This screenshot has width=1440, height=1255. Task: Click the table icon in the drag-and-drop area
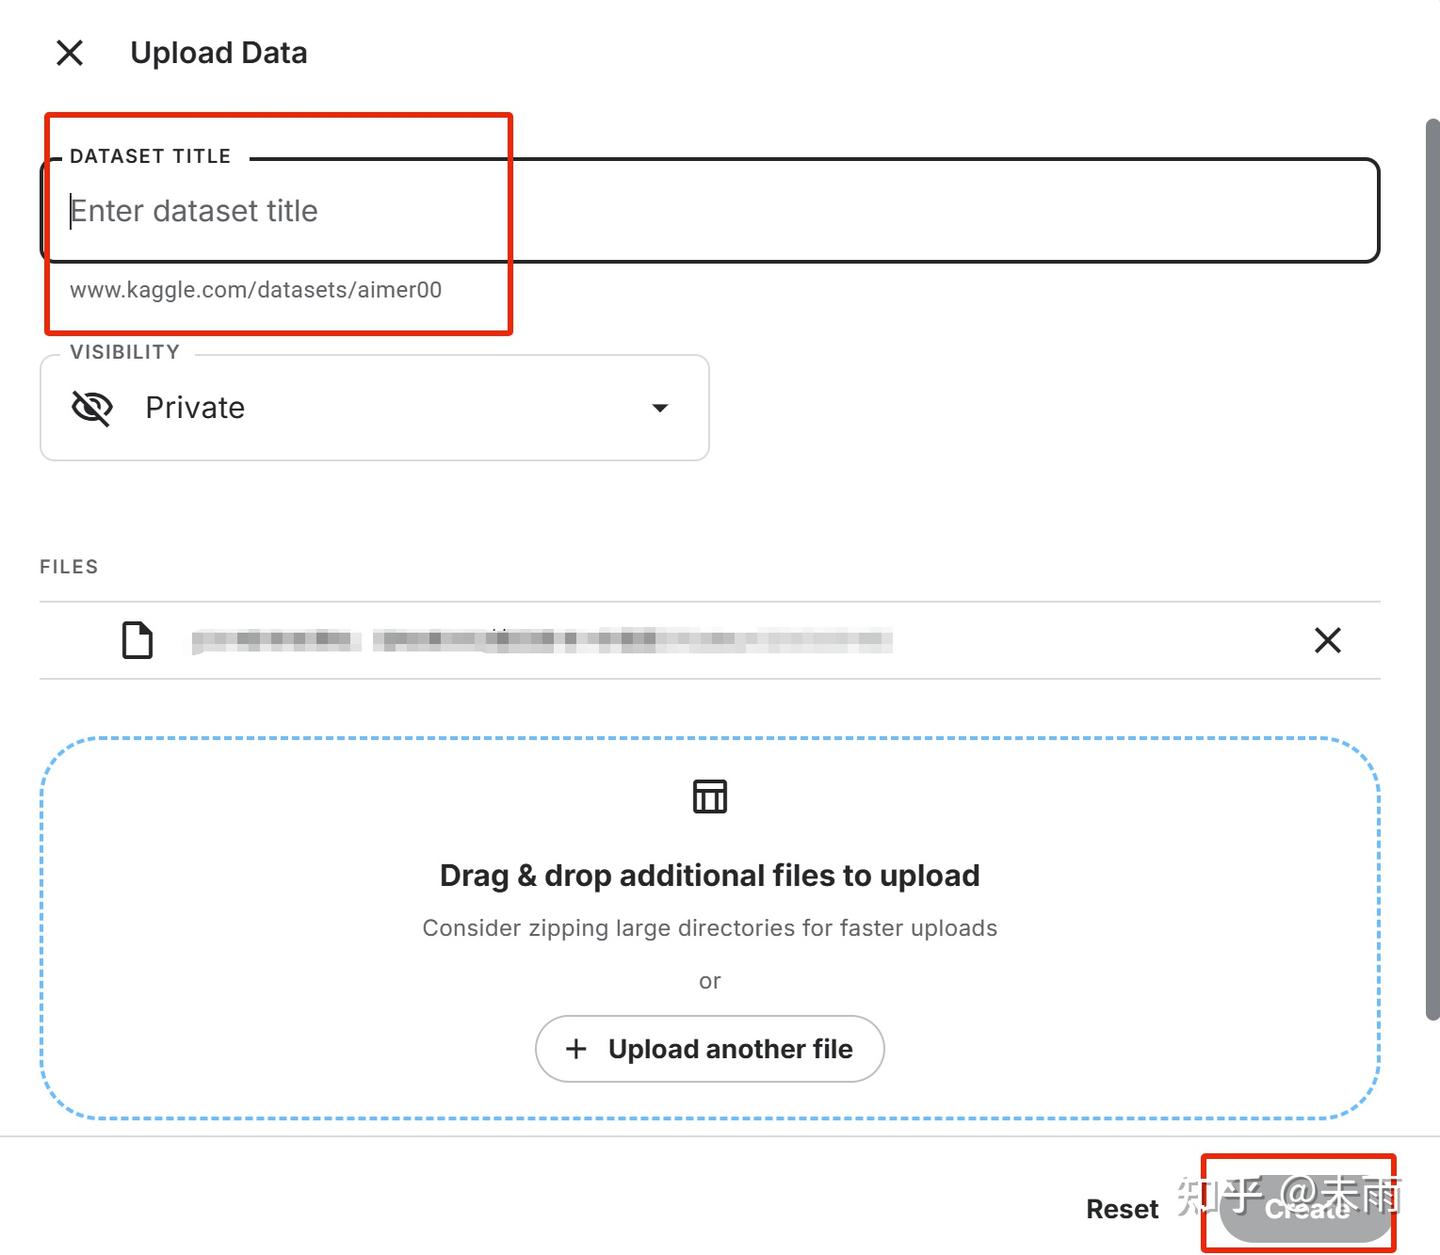(709, 796)
